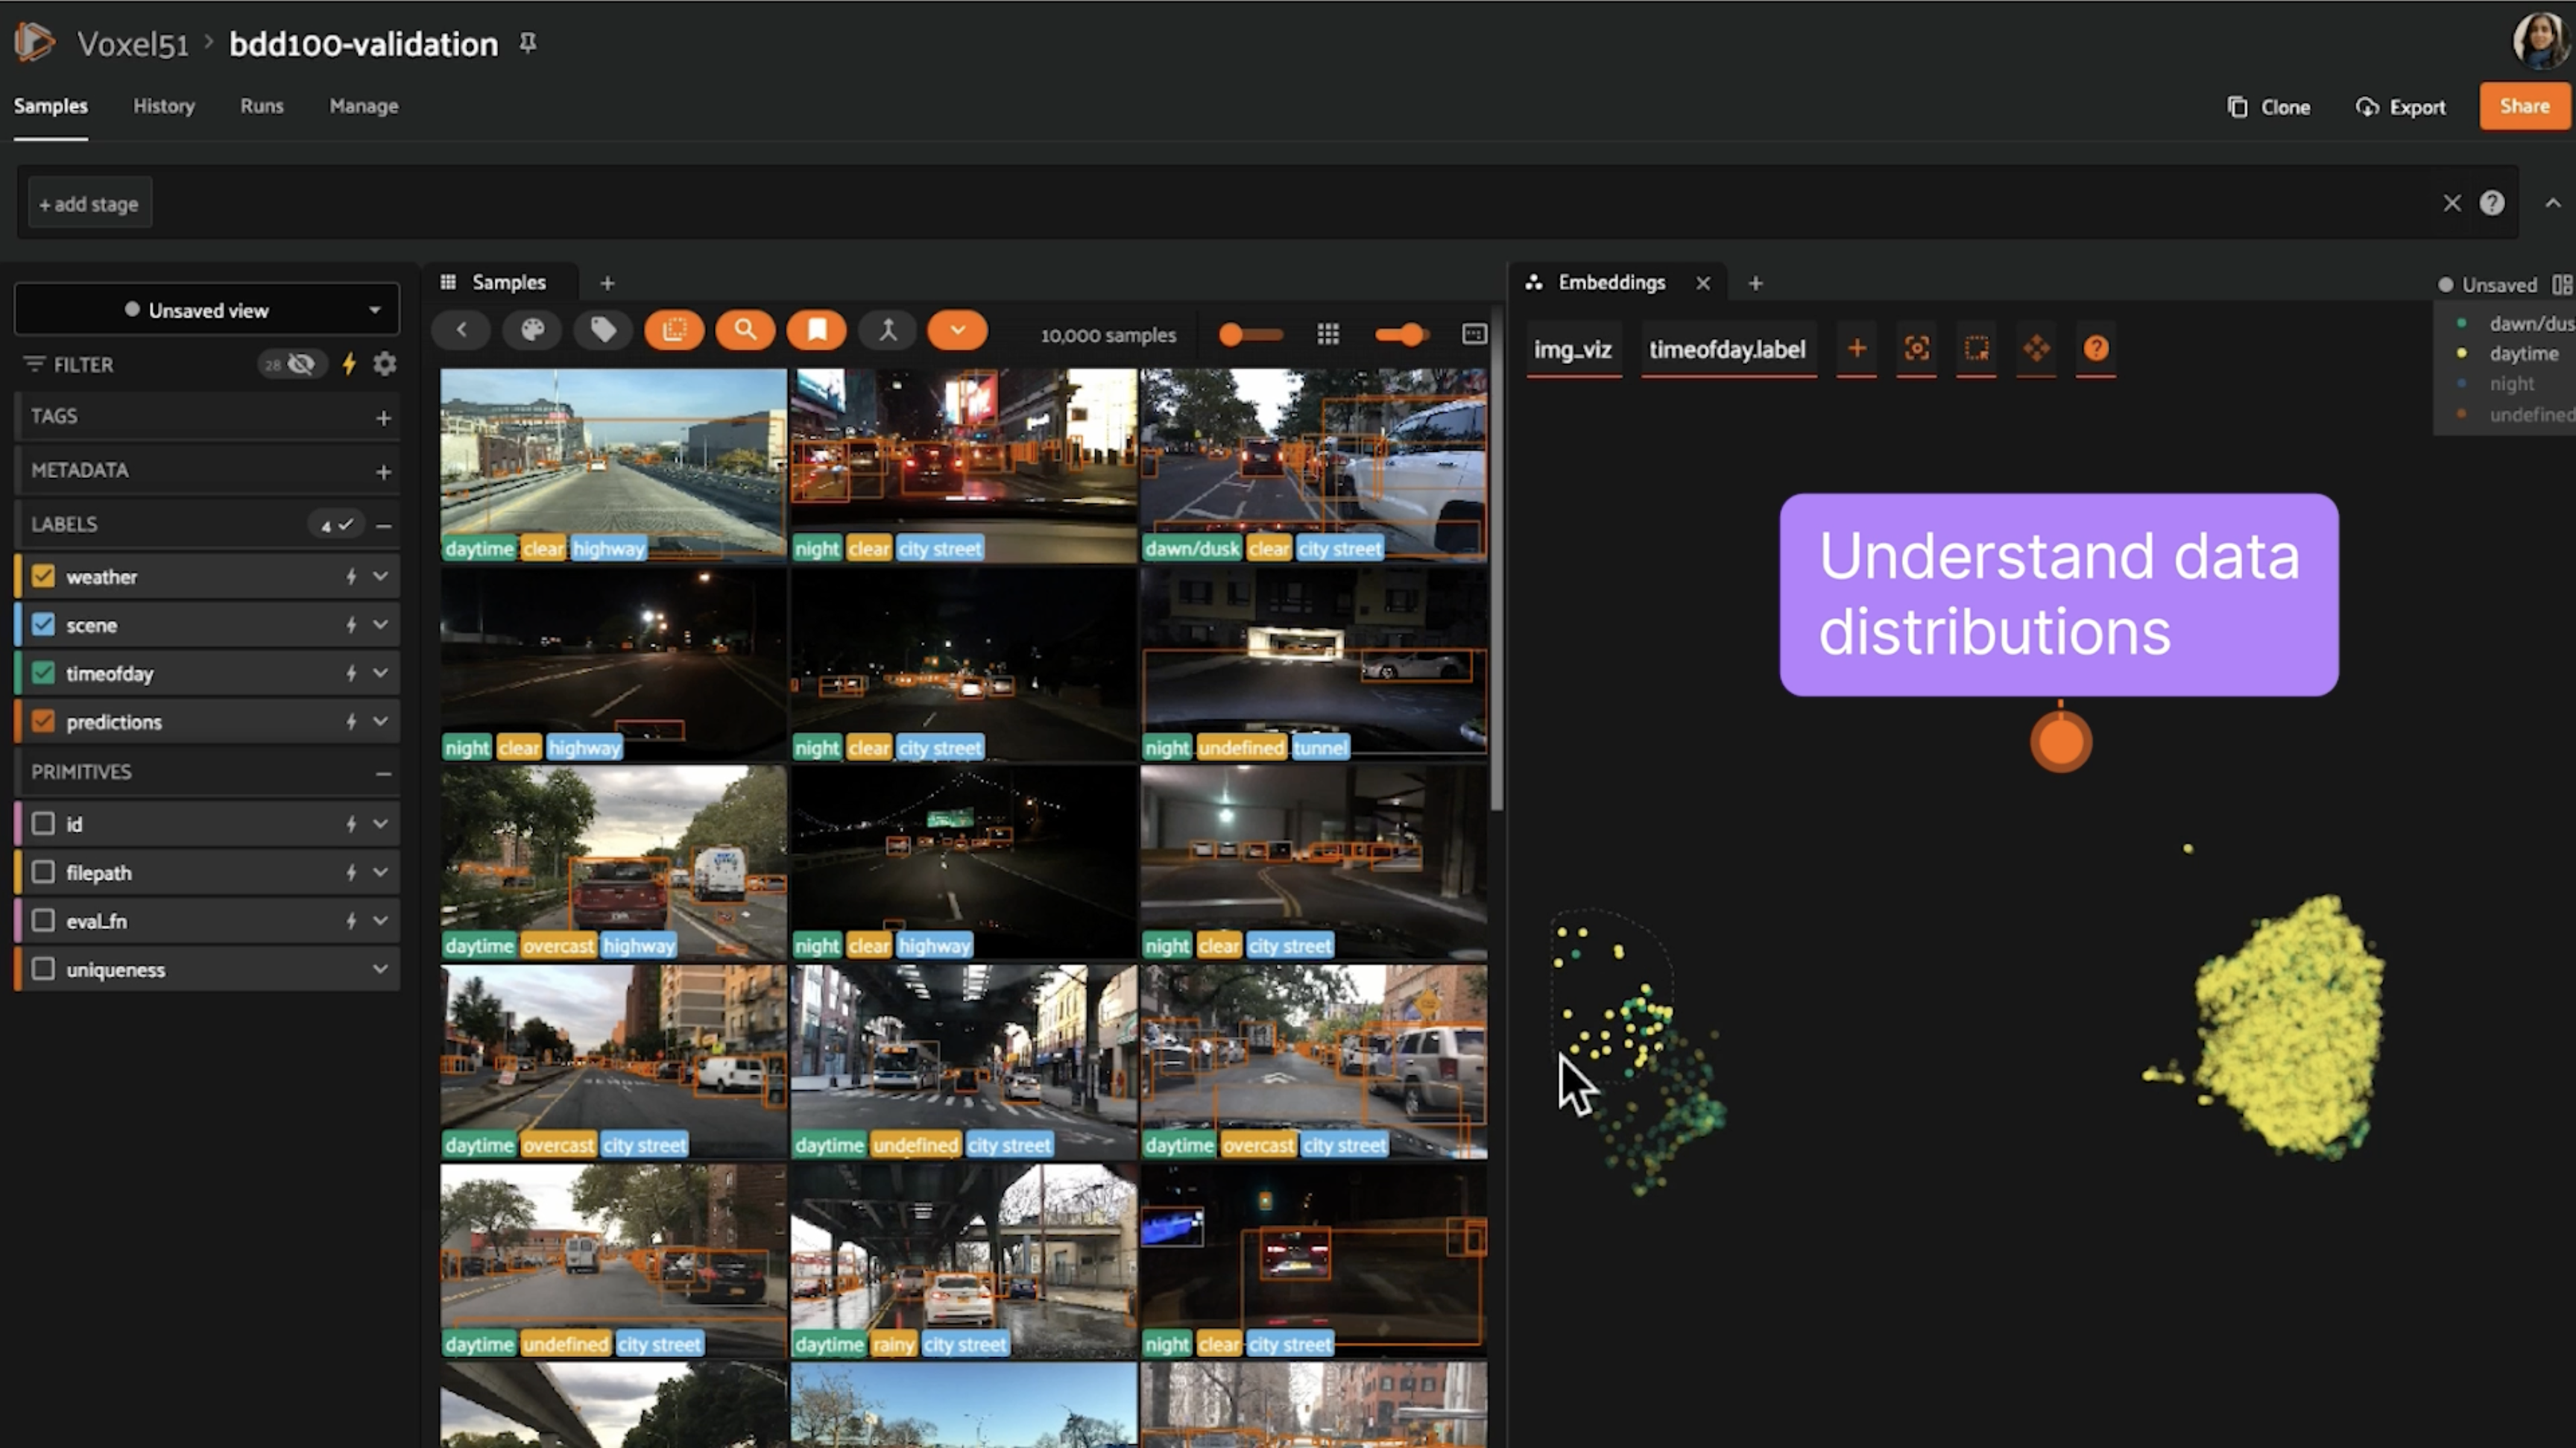
Task: Click the pin icon beside dataset name
Action: coord(528,43)
